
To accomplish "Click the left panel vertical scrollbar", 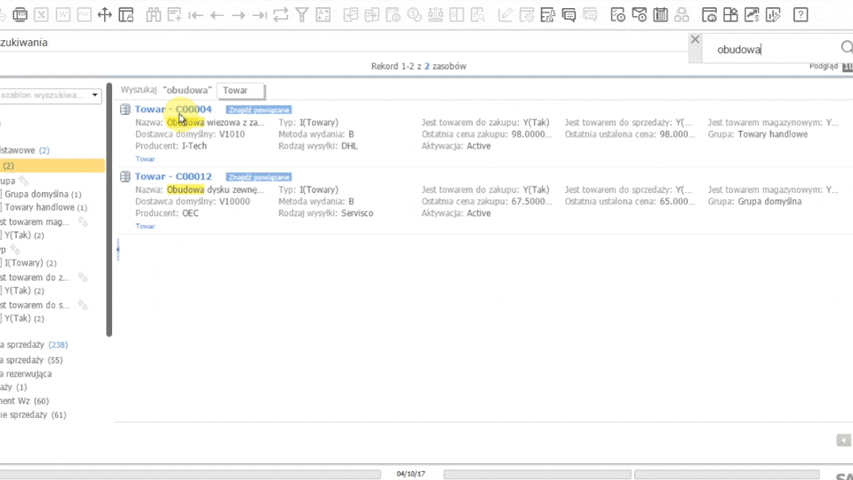I will (109, 210).
